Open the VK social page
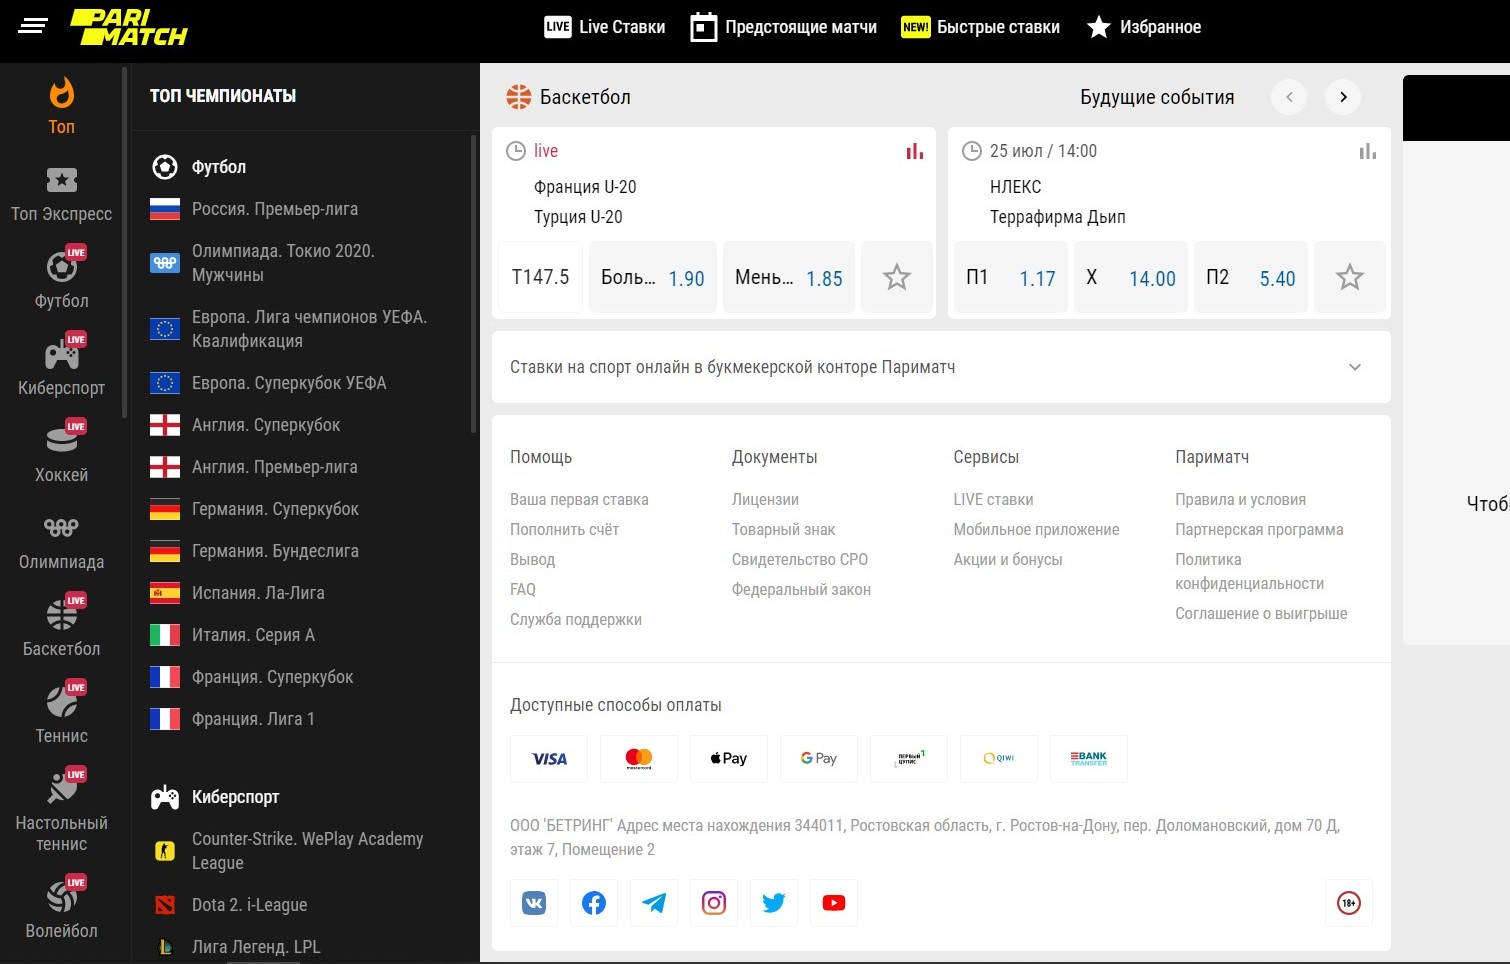The height and width of the screenshot is (964, 1510). click(x=534, y=903)
